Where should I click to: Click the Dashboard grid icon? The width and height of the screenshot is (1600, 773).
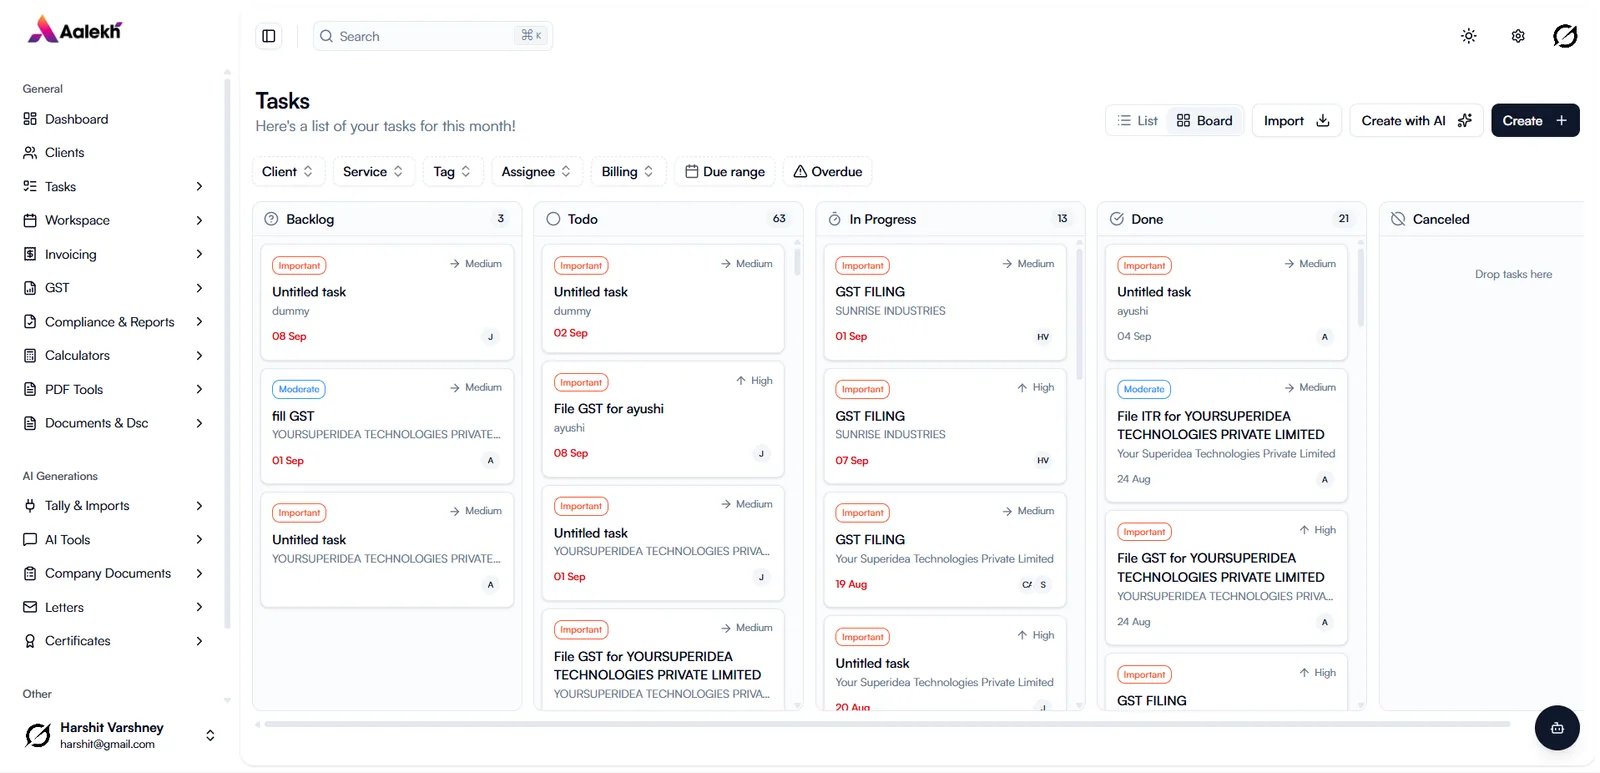click(30, 119)
